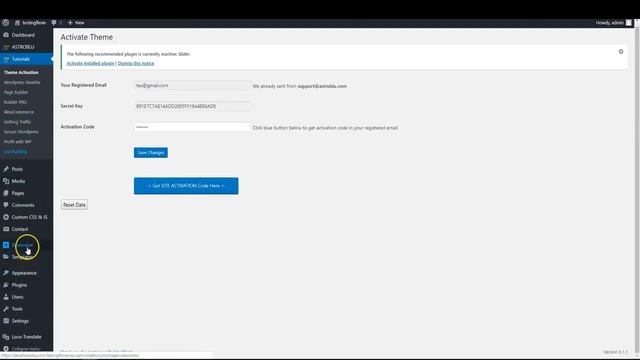This screenshot has width=640, height=360.
Task: Open the List Building submenu item
Action: 16,151
